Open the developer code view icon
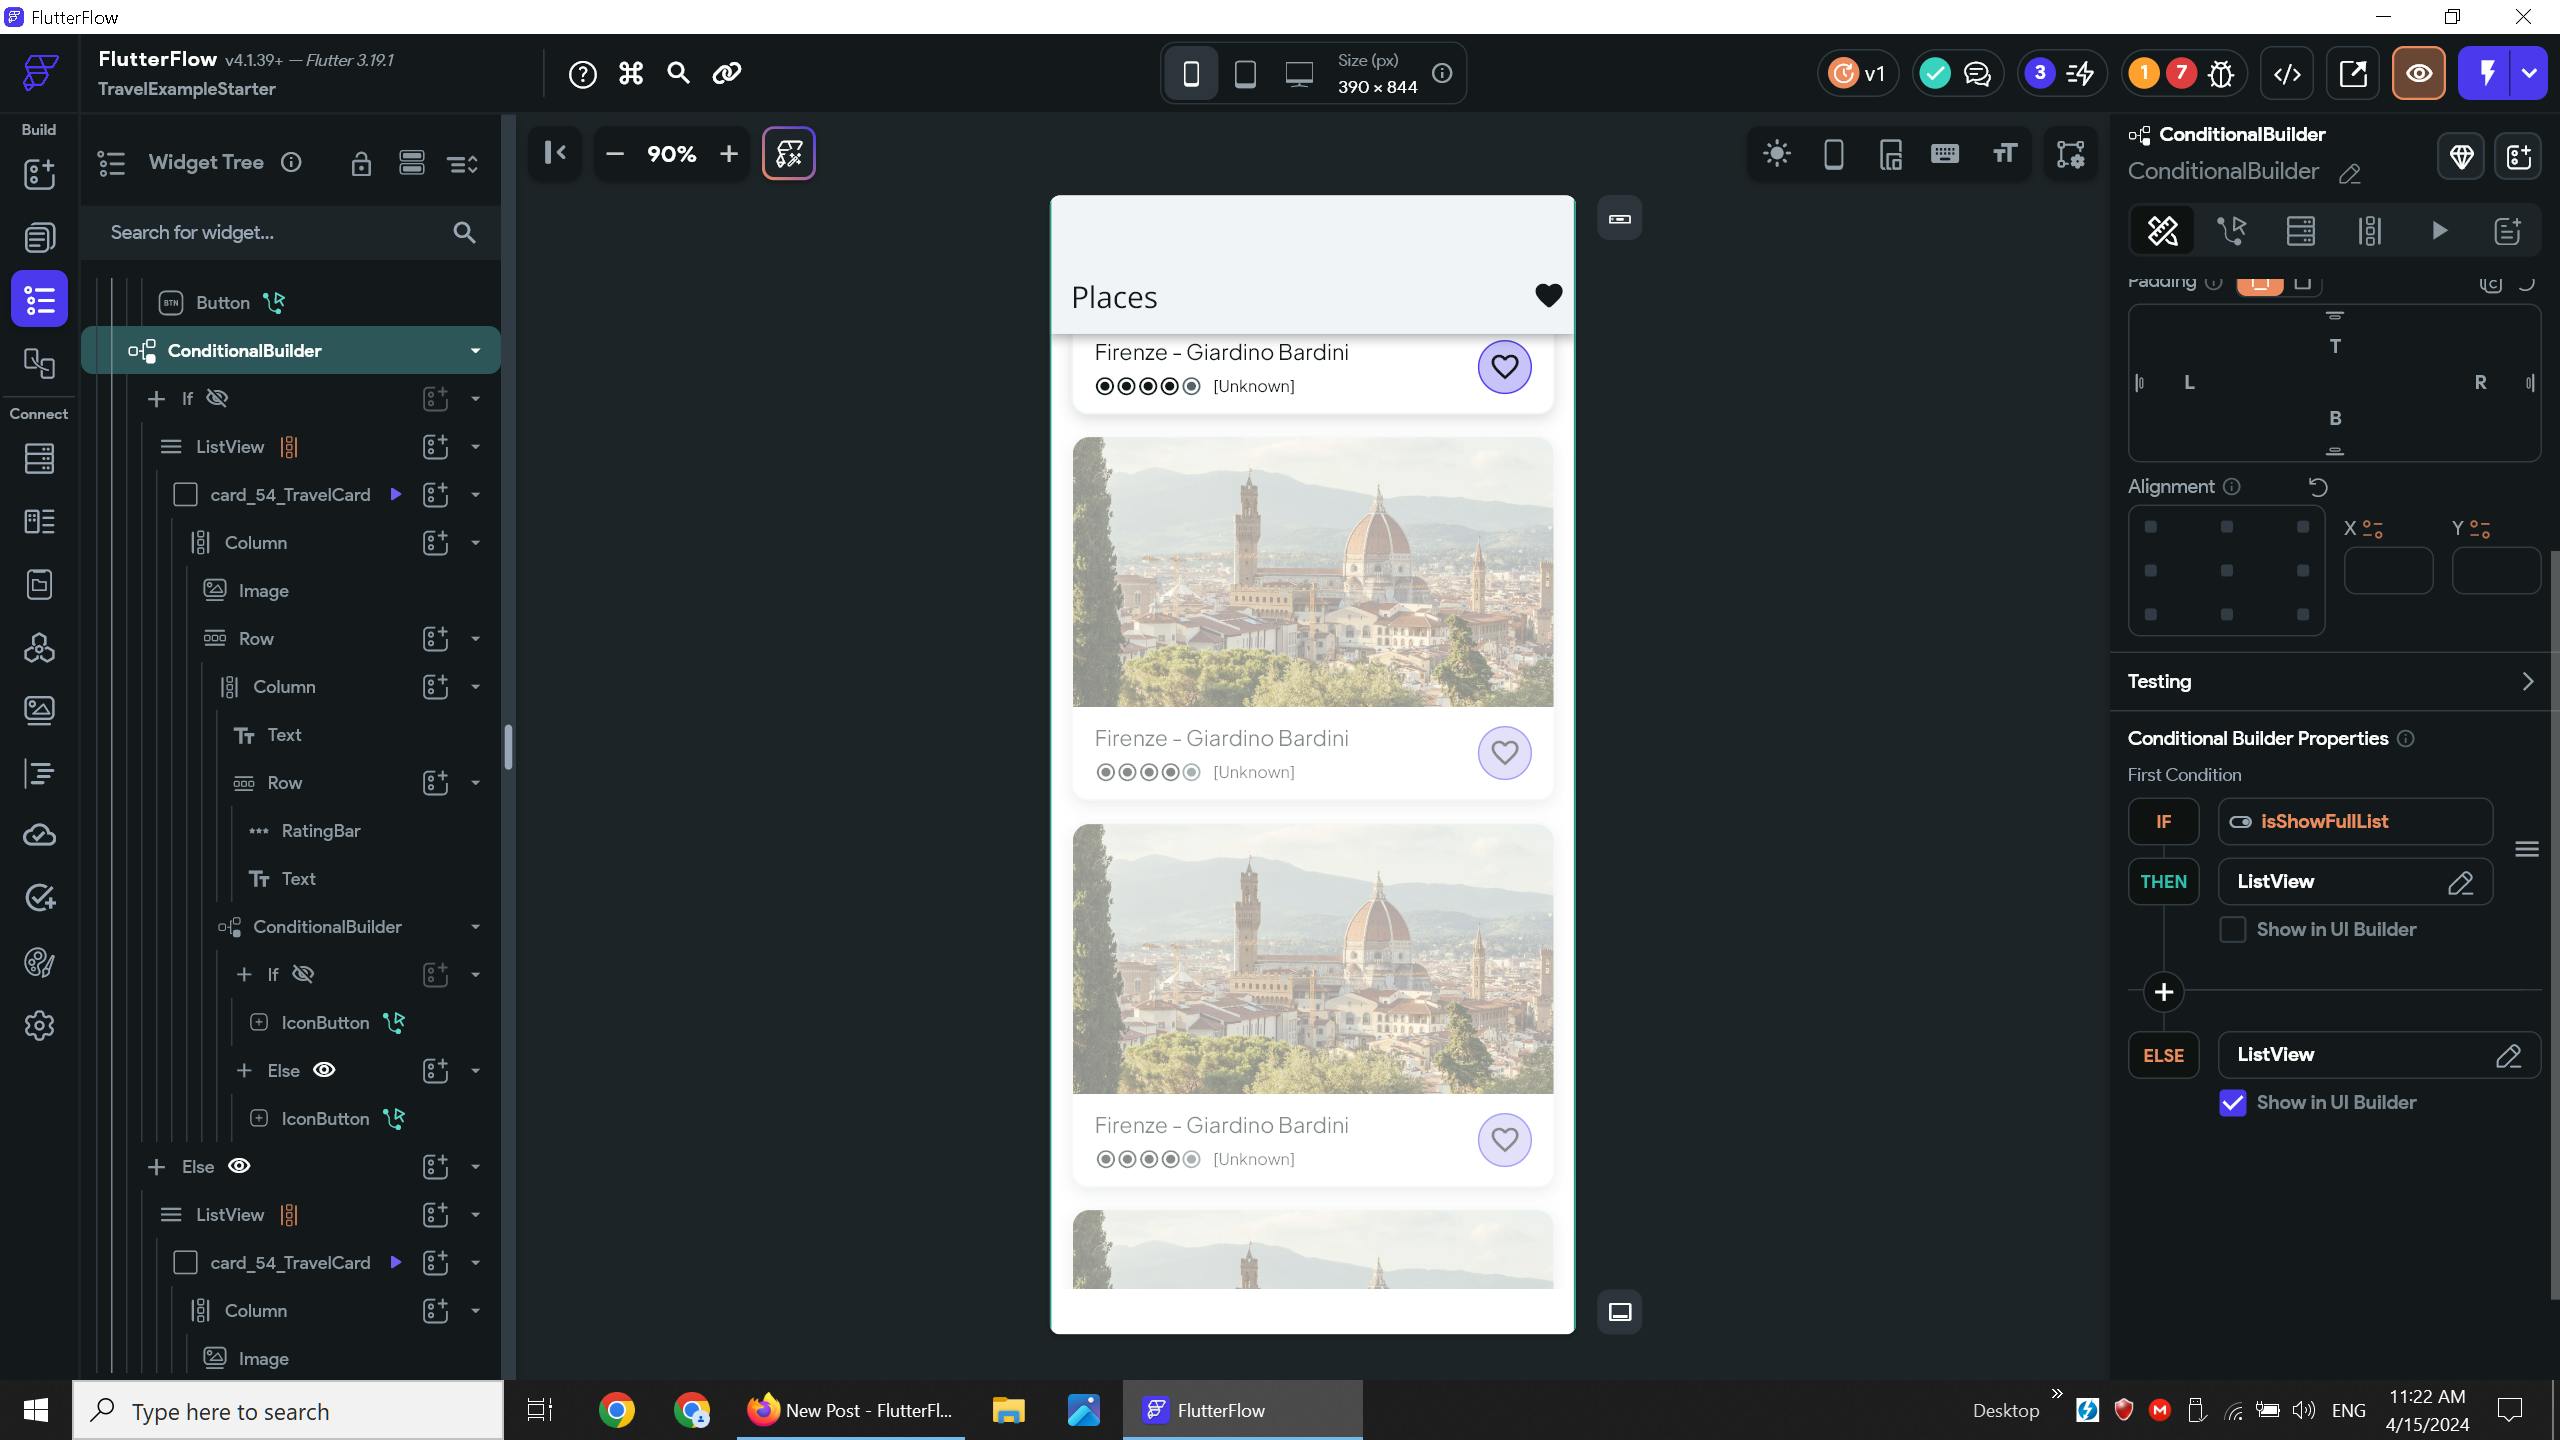This screenshot has height=1440, width=2560. point(2287,73)
